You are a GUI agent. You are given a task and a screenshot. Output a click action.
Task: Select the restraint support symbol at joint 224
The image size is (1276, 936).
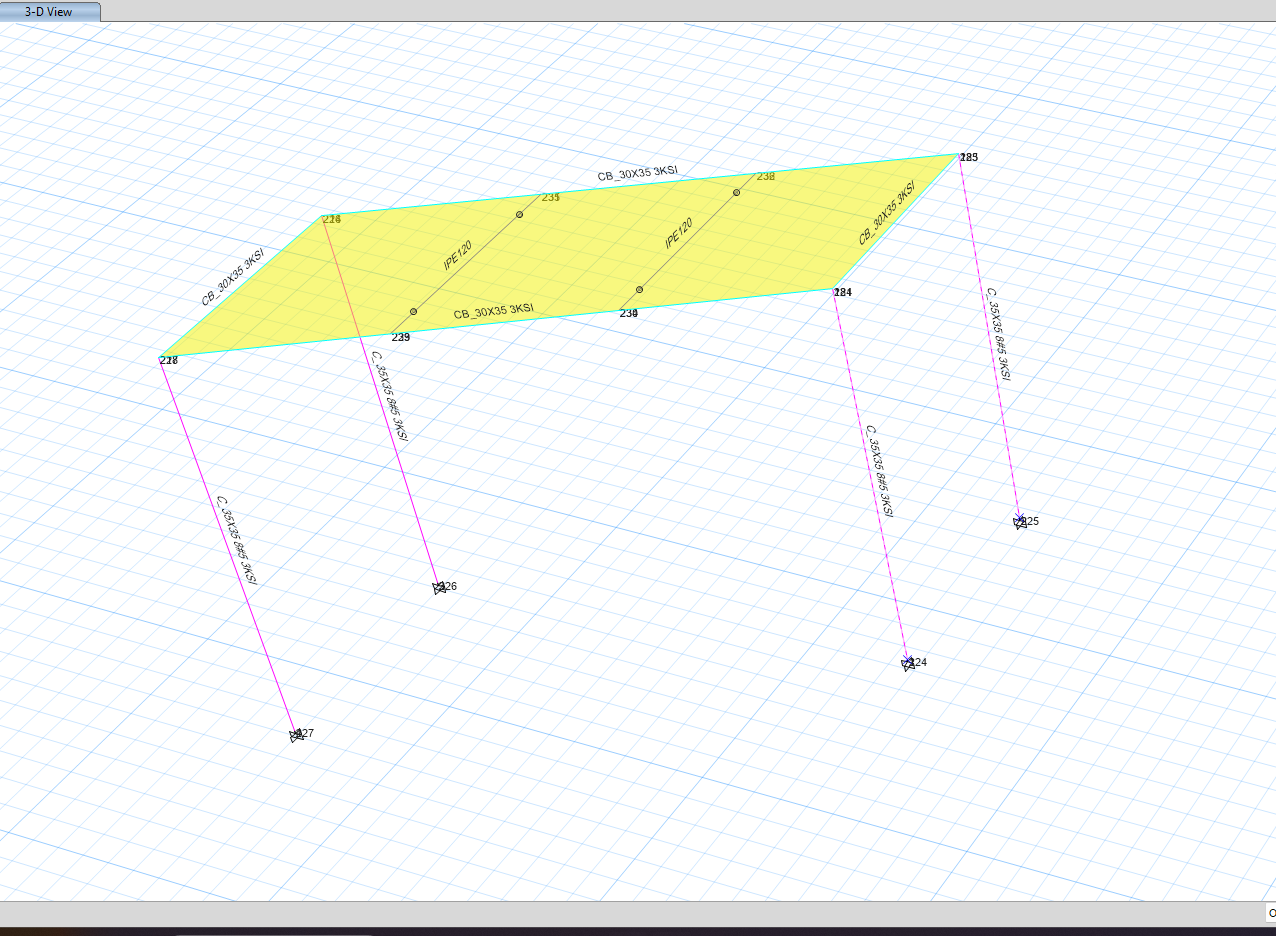(x=908, y=664)
